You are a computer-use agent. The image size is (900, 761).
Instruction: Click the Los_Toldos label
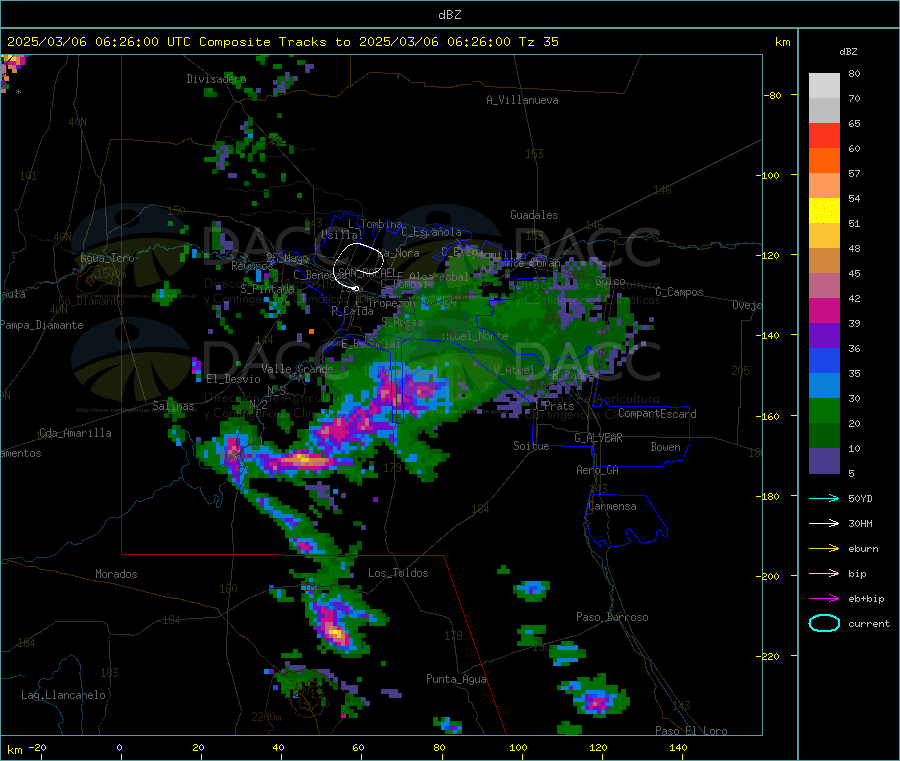coord(398,573)
